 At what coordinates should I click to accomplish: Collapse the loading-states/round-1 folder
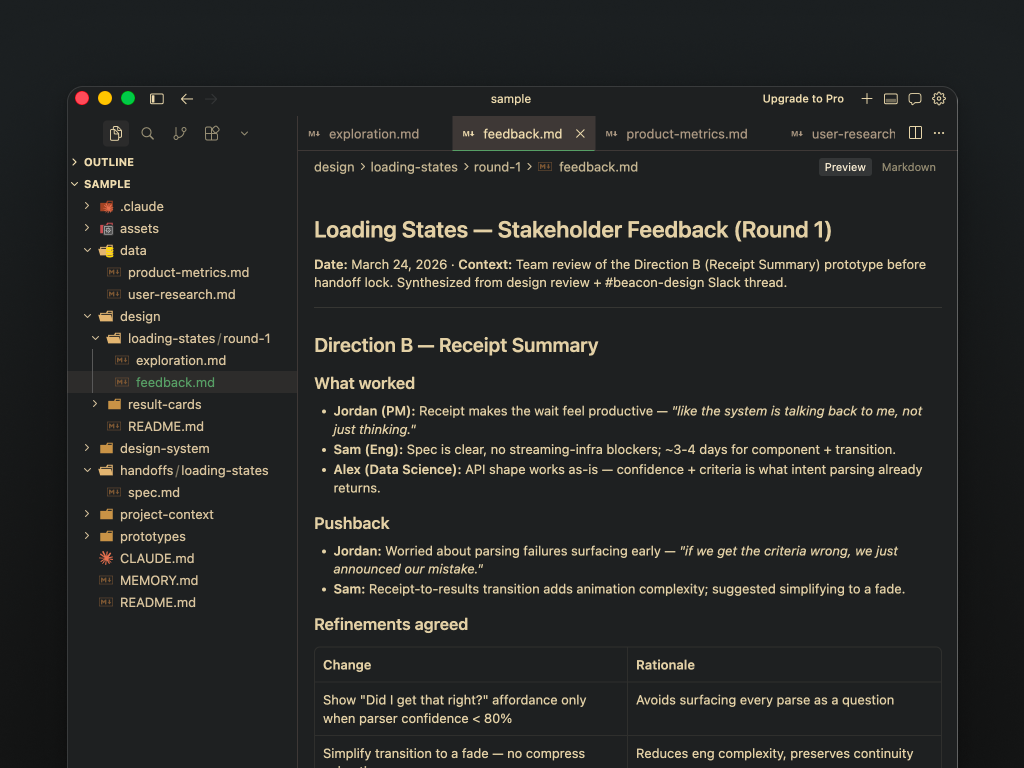(183, 338)
